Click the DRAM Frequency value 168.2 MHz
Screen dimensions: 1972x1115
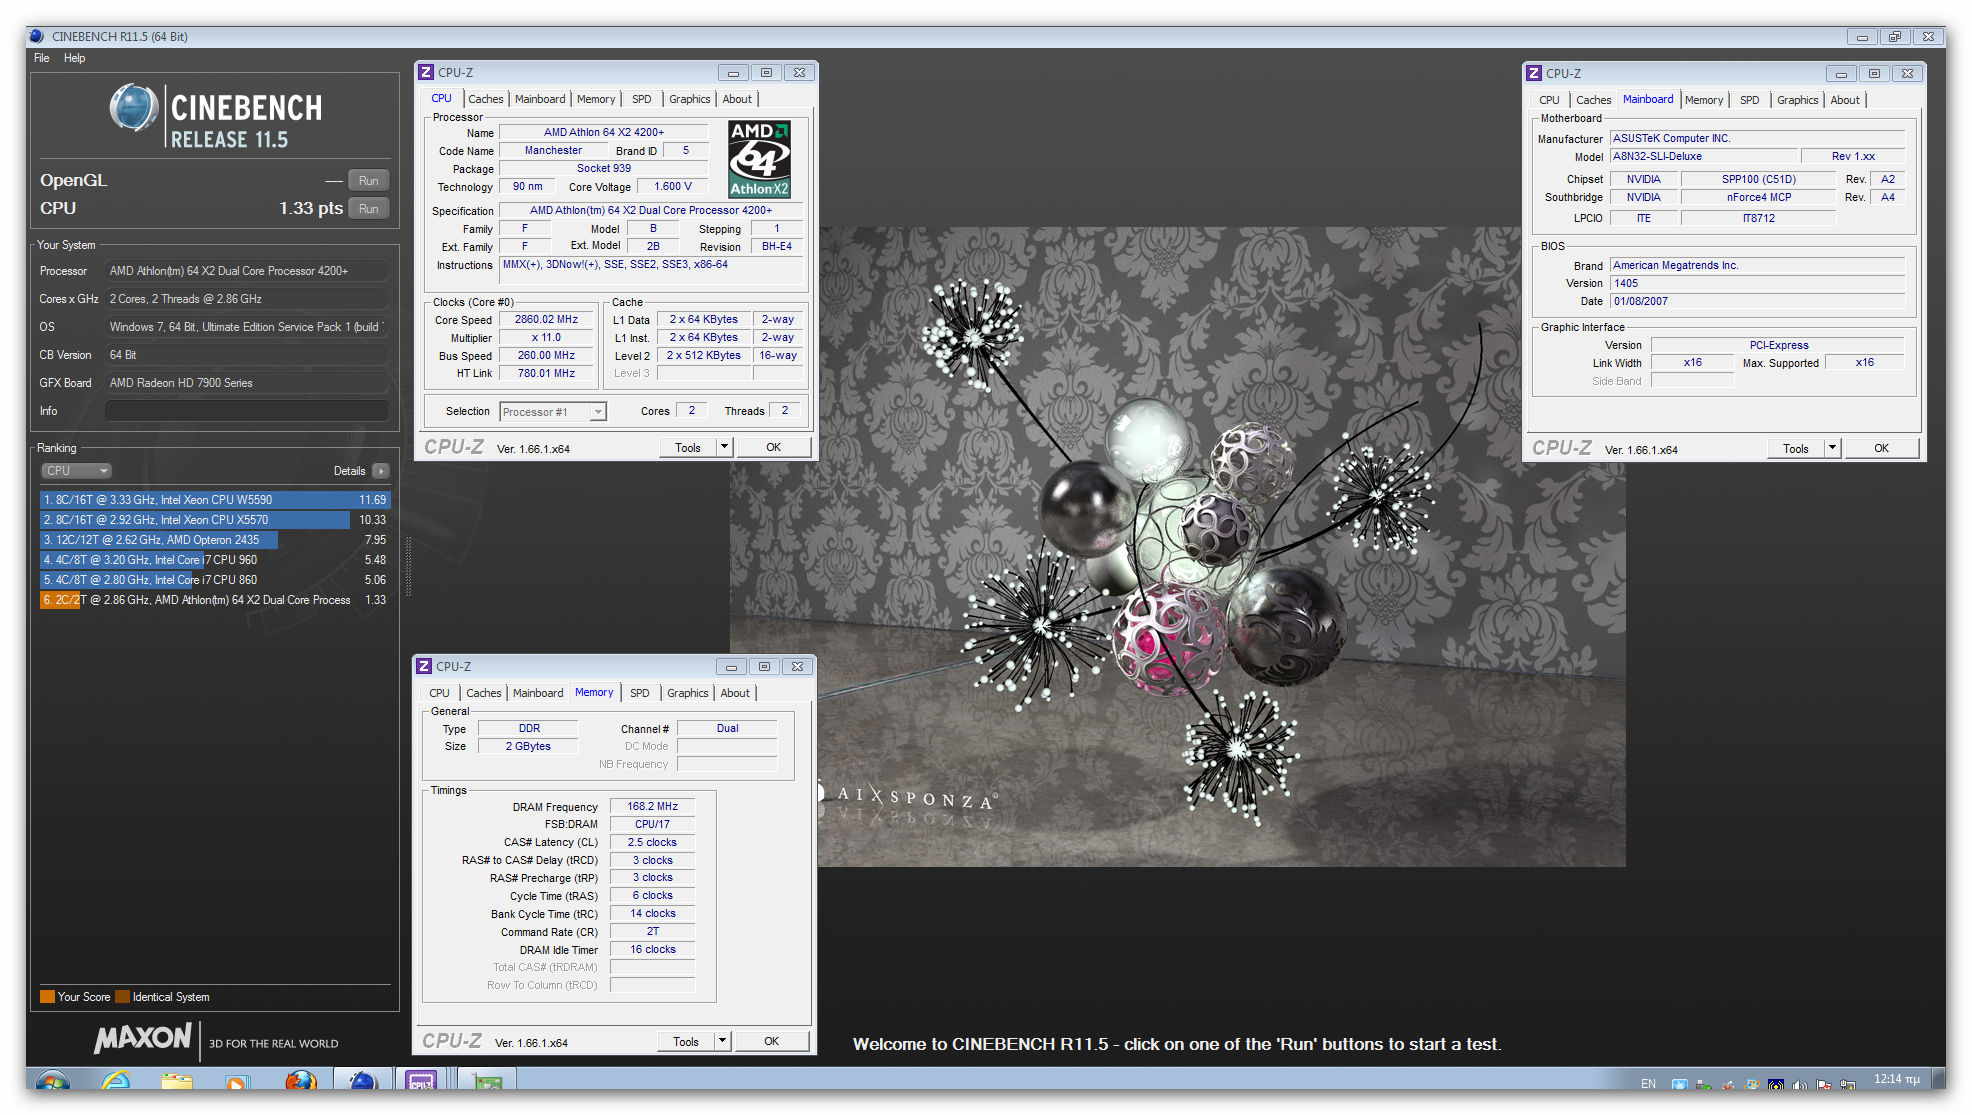pos(653,806)
